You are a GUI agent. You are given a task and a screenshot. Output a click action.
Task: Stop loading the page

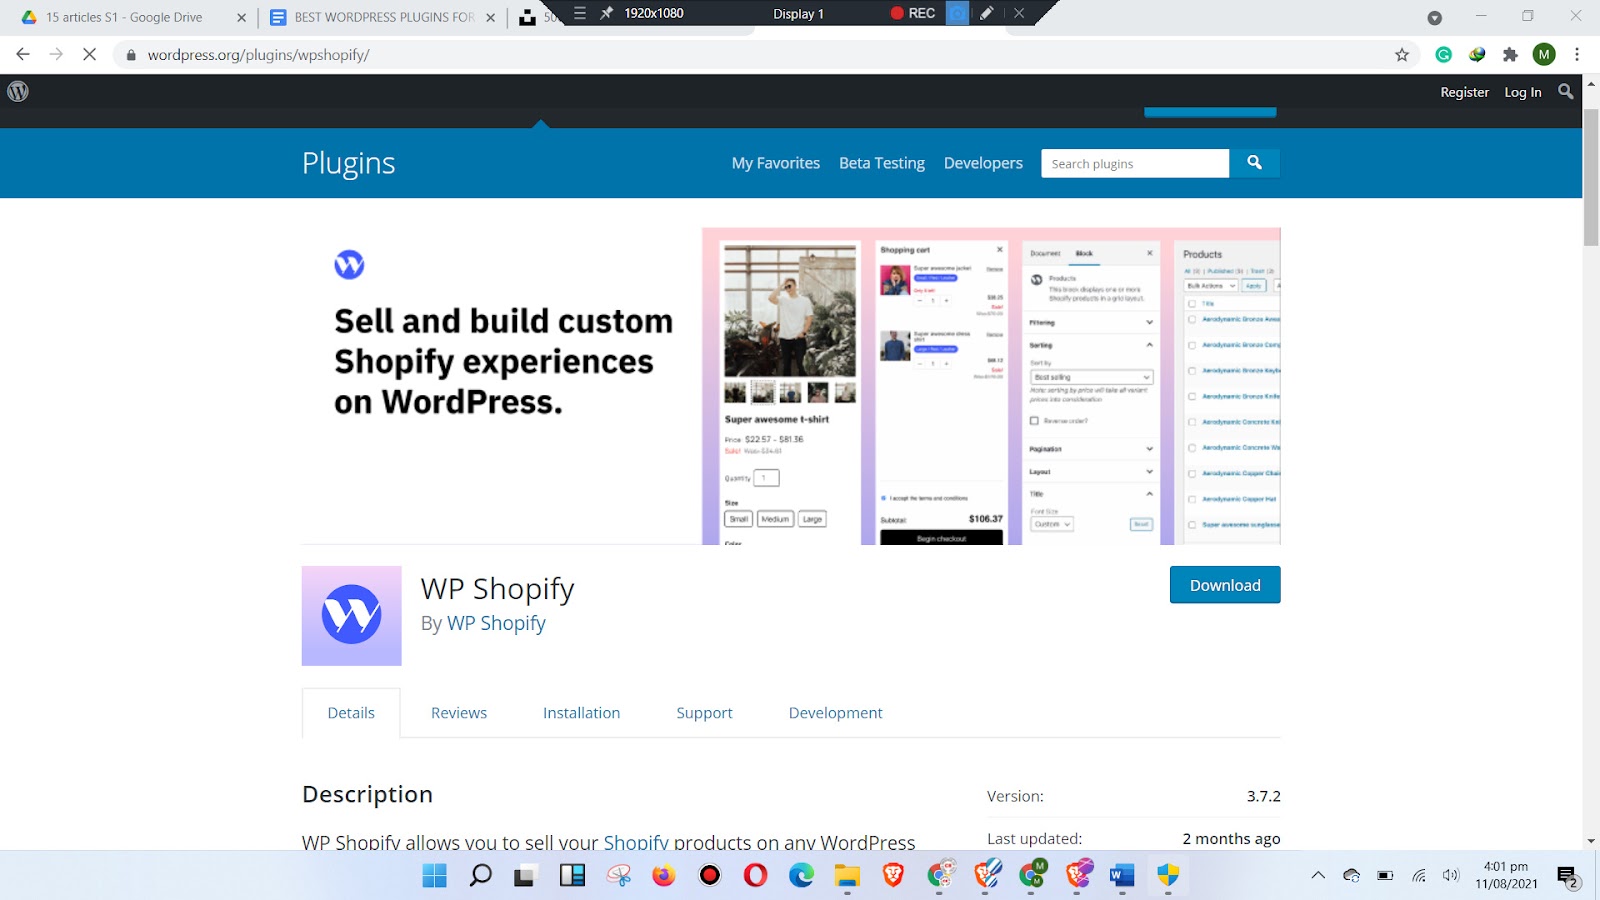[x=89, y=55]
